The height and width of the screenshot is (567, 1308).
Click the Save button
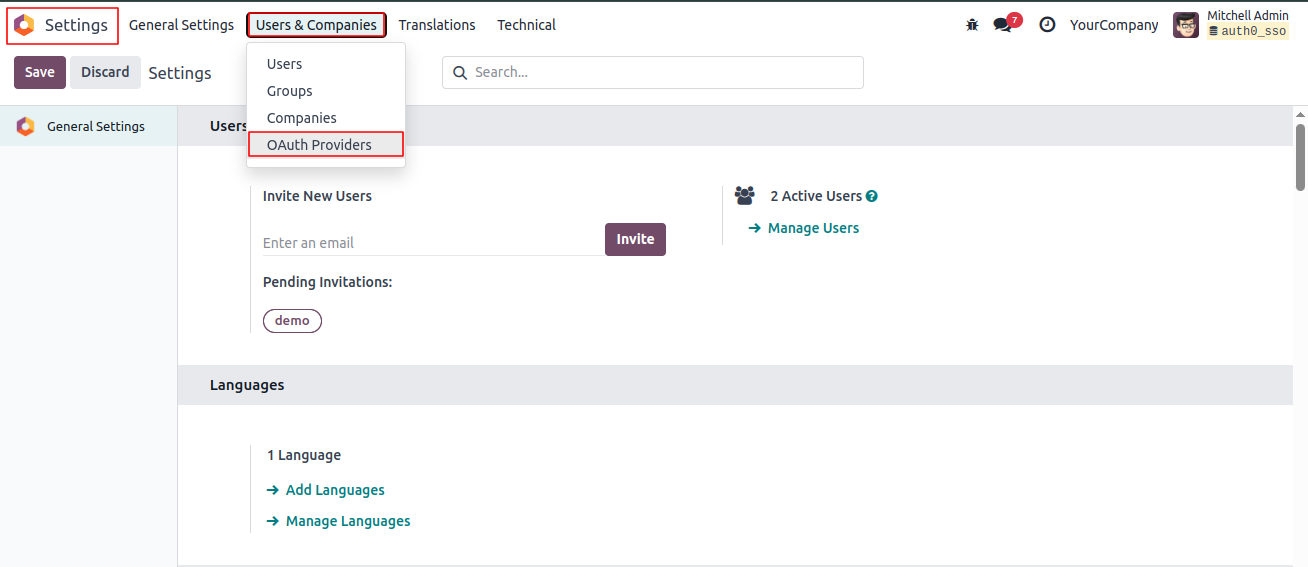(40, 72)
